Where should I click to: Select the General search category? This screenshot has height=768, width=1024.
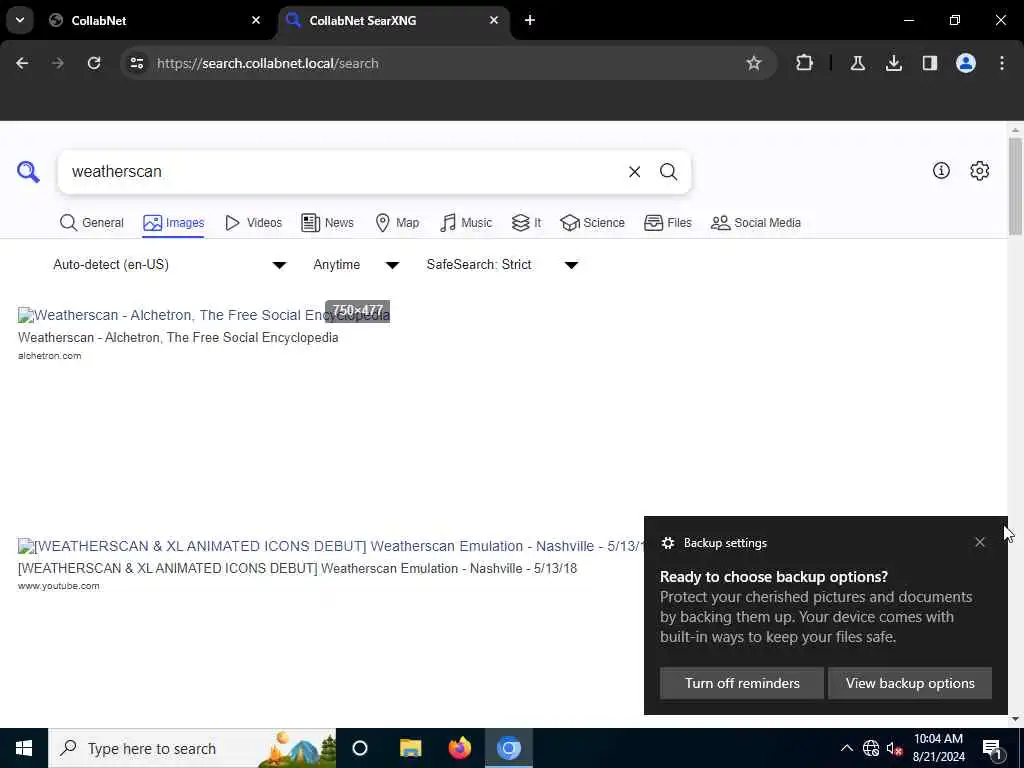click(91, 223)
